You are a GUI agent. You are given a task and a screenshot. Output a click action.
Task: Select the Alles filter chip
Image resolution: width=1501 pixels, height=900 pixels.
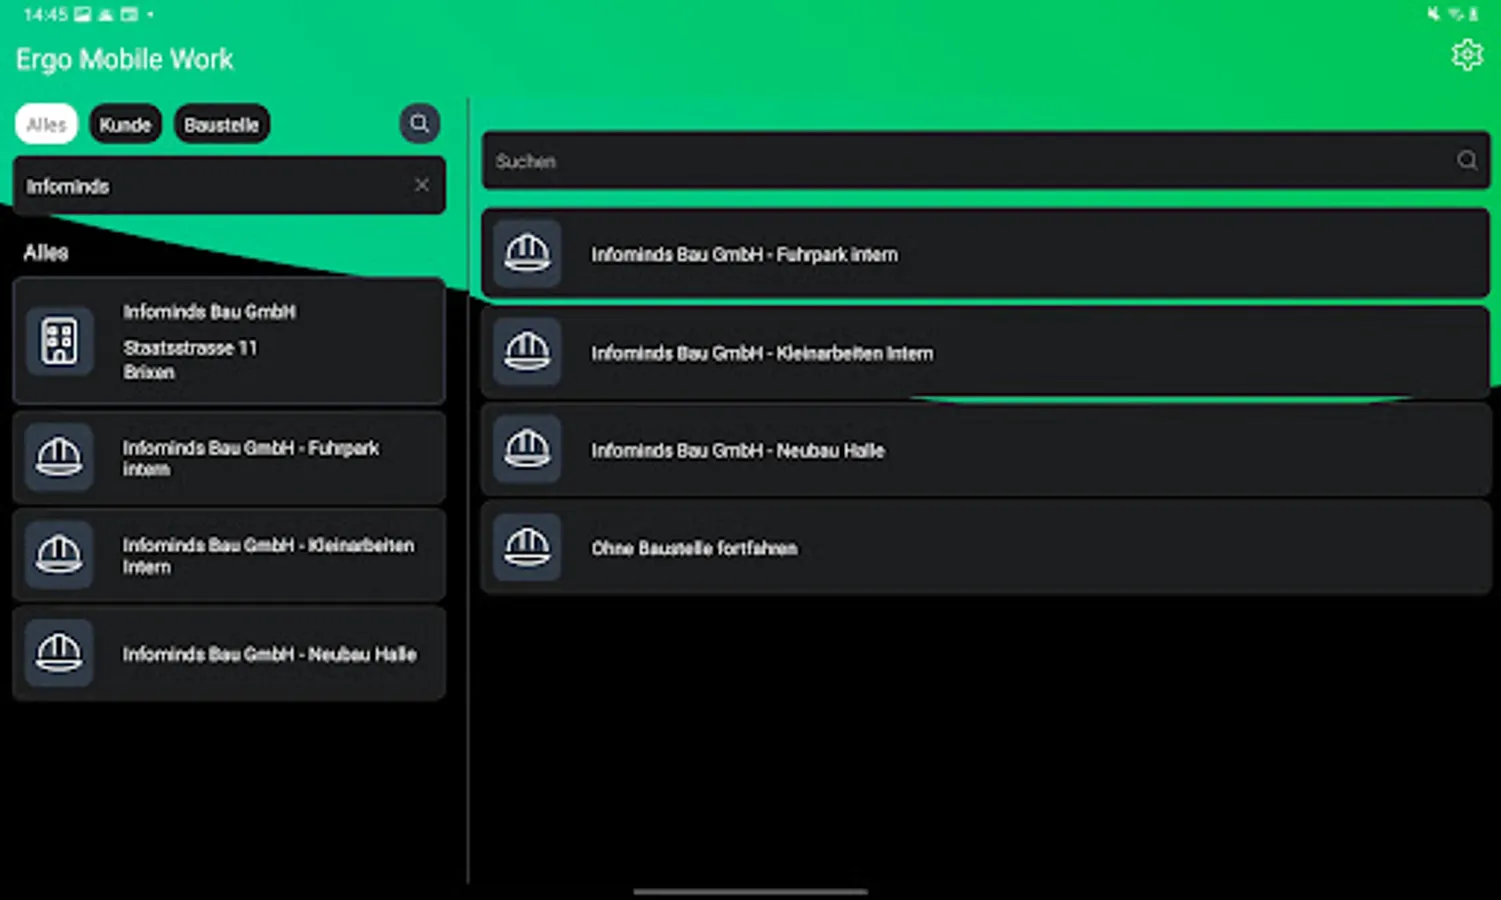point(46,124)
